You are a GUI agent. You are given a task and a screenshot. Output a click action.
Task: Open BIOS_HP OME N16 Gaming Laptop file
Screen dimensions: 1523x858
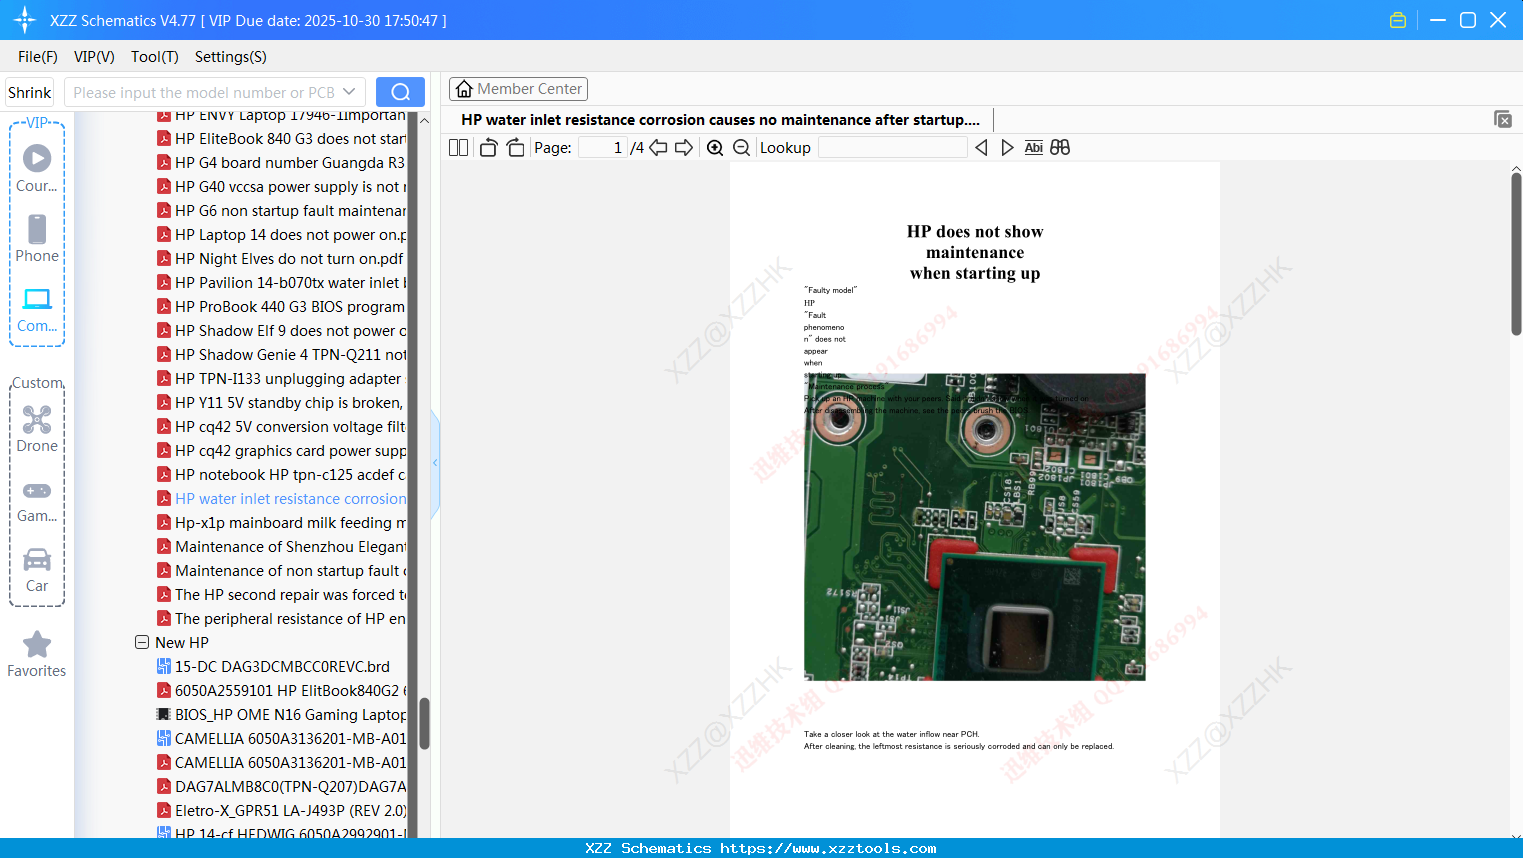(281, 715)
